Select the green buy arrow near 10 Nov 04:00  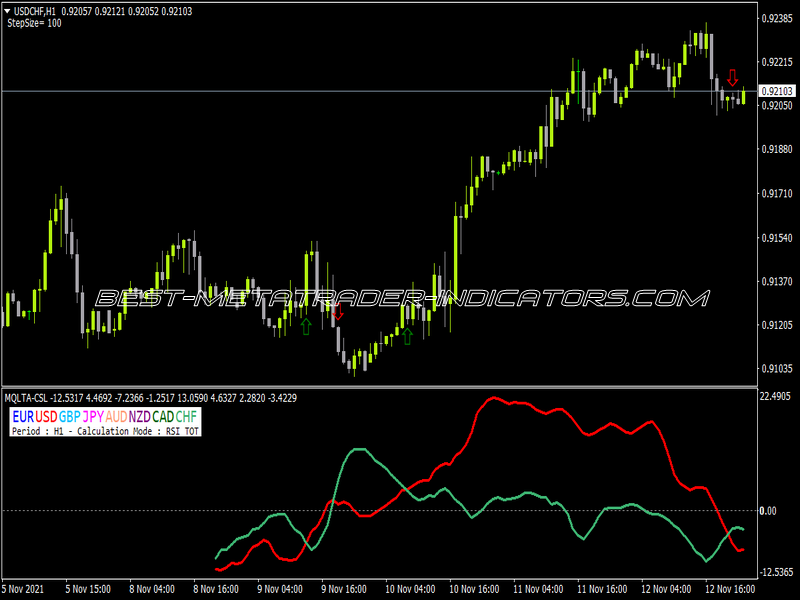click(x=407, y=336)
